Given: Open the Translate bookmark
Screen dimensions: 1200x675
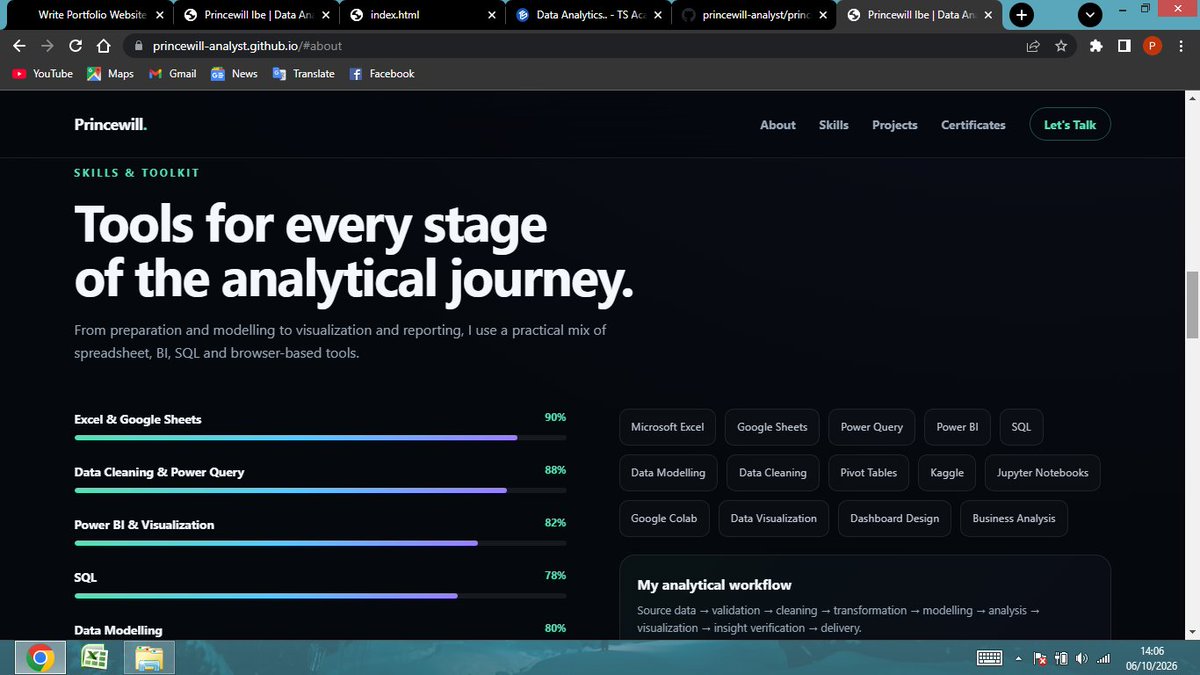Looking at the screenshot, I should pyautogui.click(x=304, y=74).
